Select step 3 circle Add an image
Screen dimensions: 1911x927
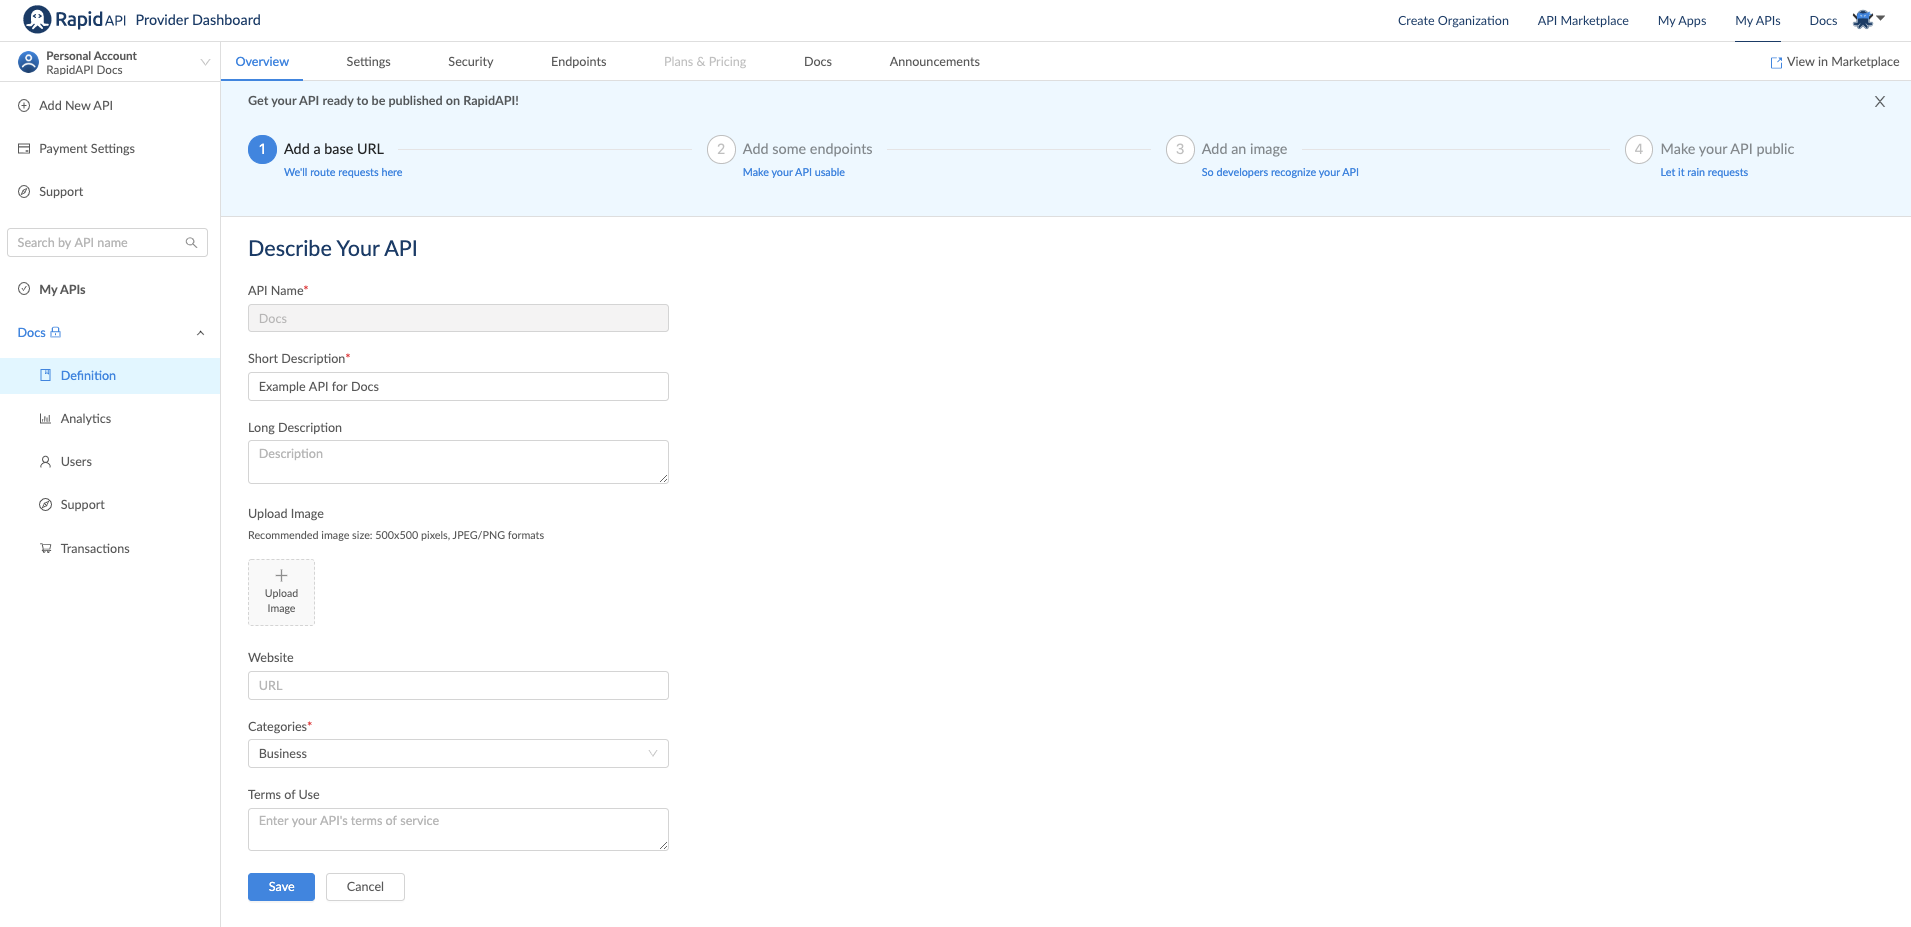(x=1180, y=149)
